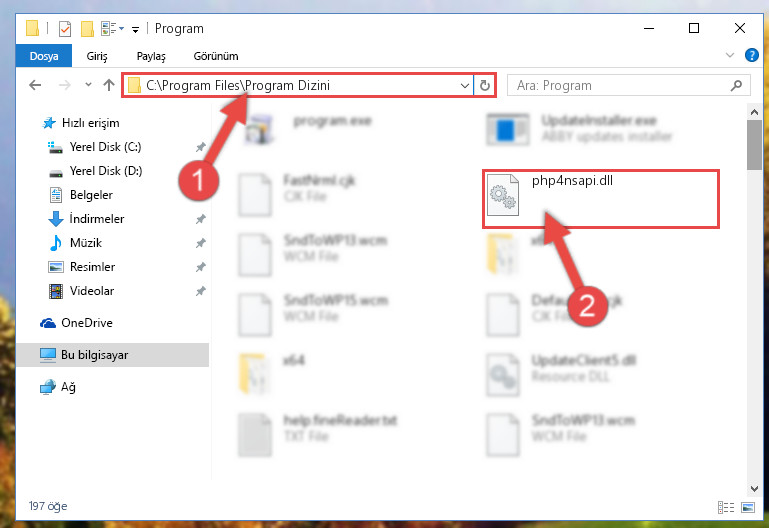The height and width of the screenshot is (528, 769).
Task: Expand the Customize Quick Access Toolbar menu
Action: click(x=135, y=30)
